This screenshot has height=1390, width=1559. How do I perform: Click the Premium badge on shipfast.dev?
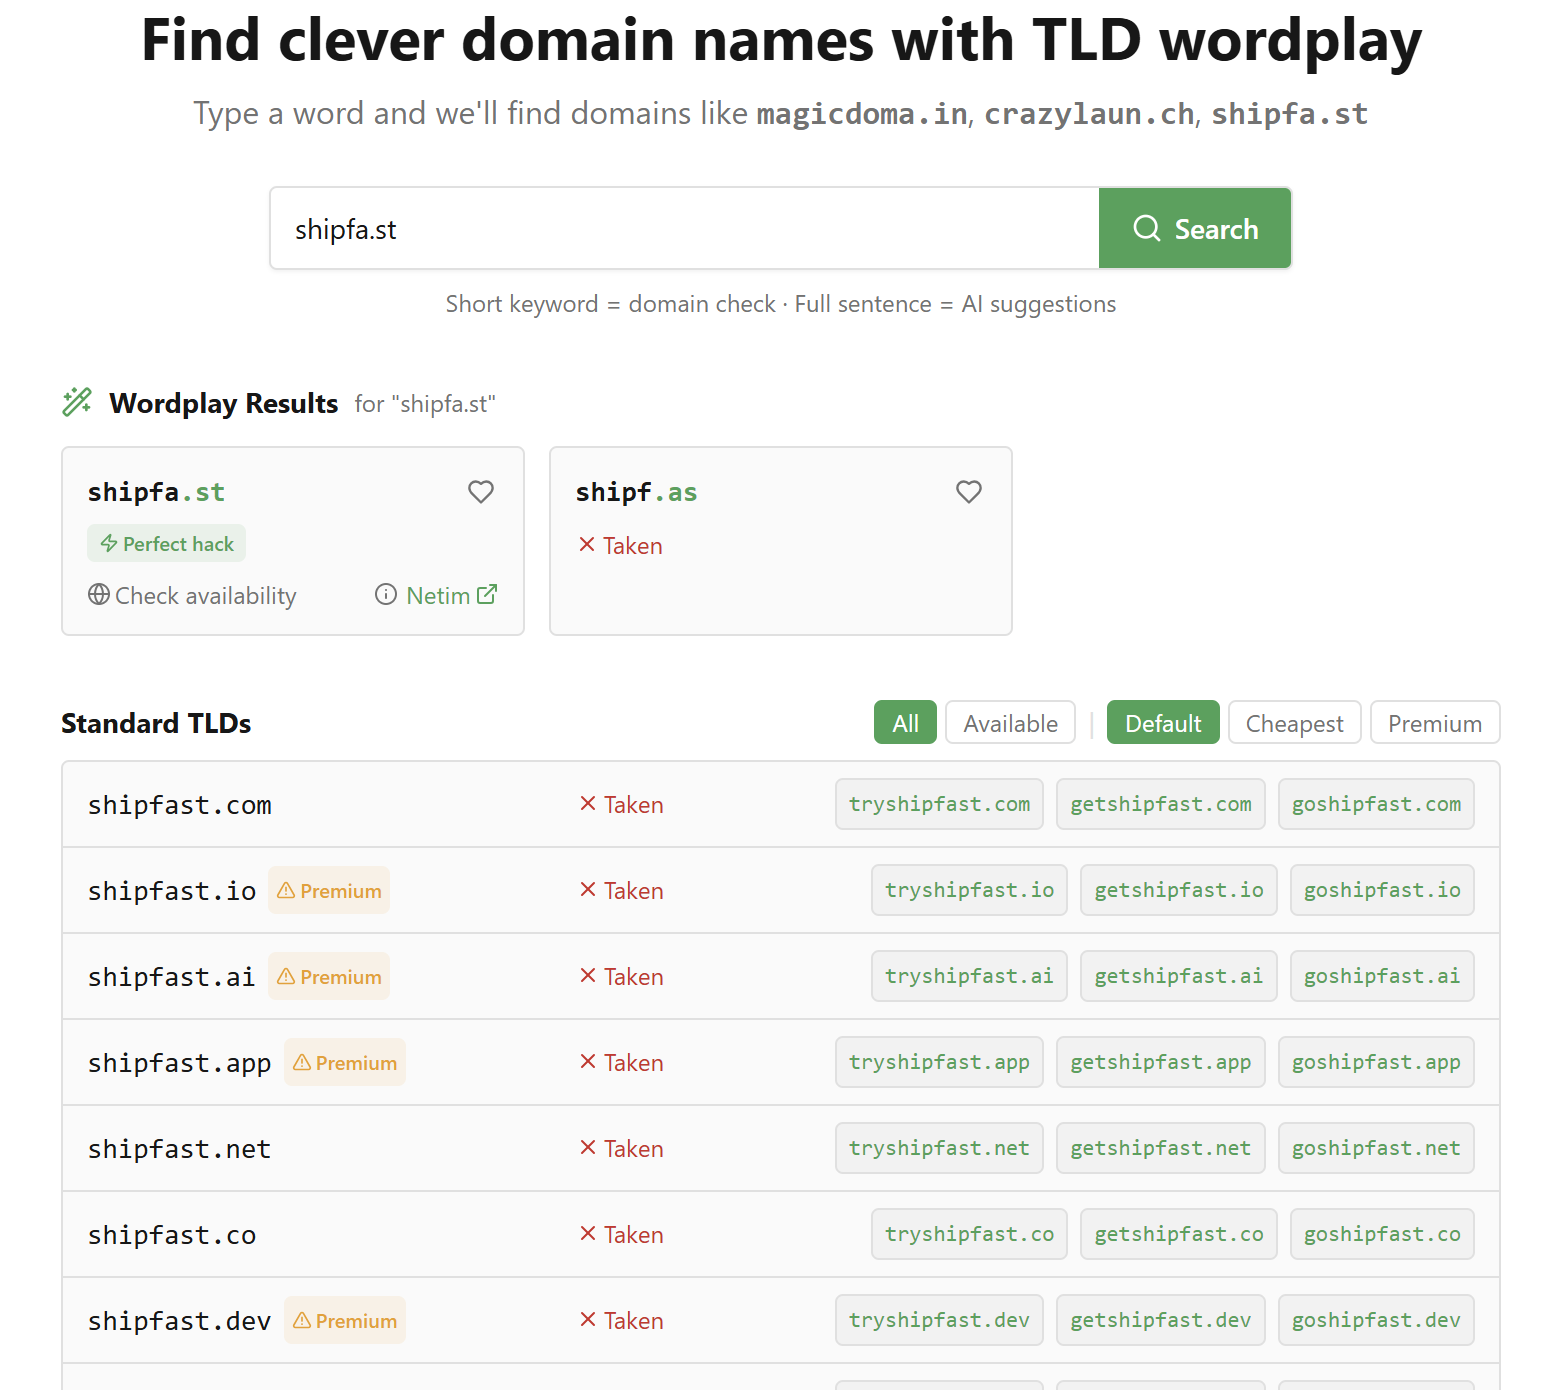(345, 1320)
